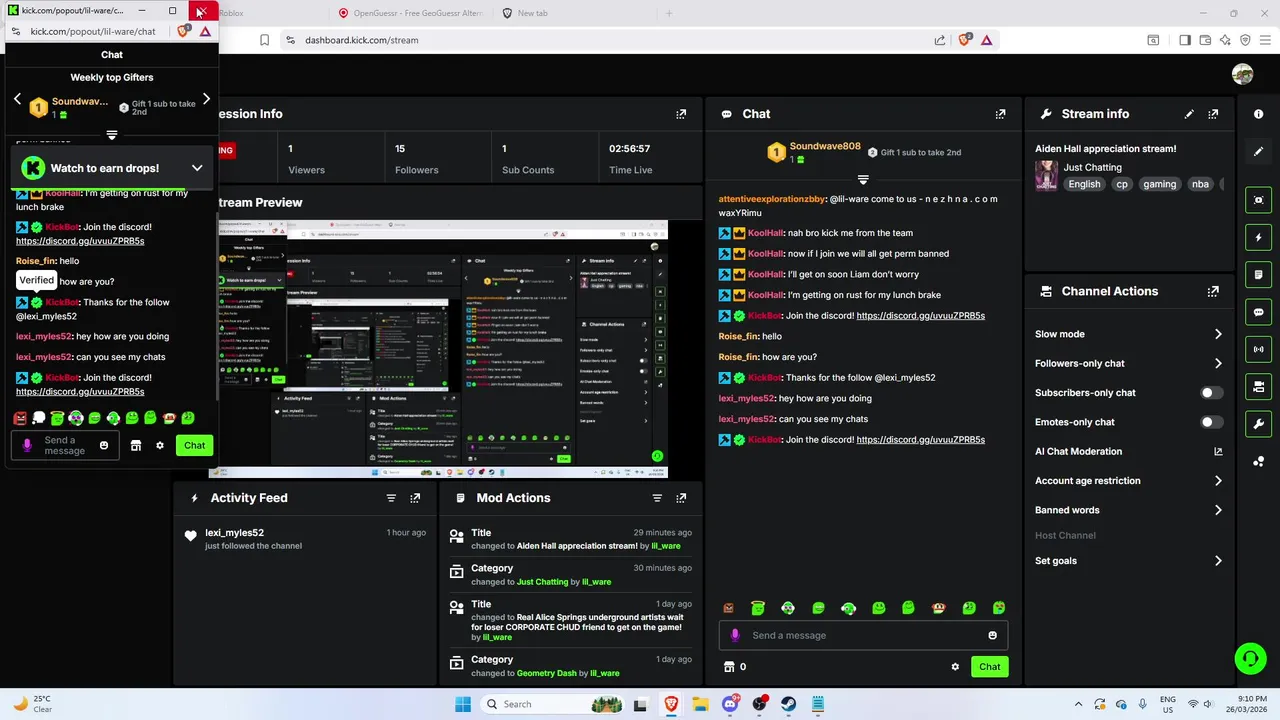Open emoji picker in popout chat input

point(104,445)
